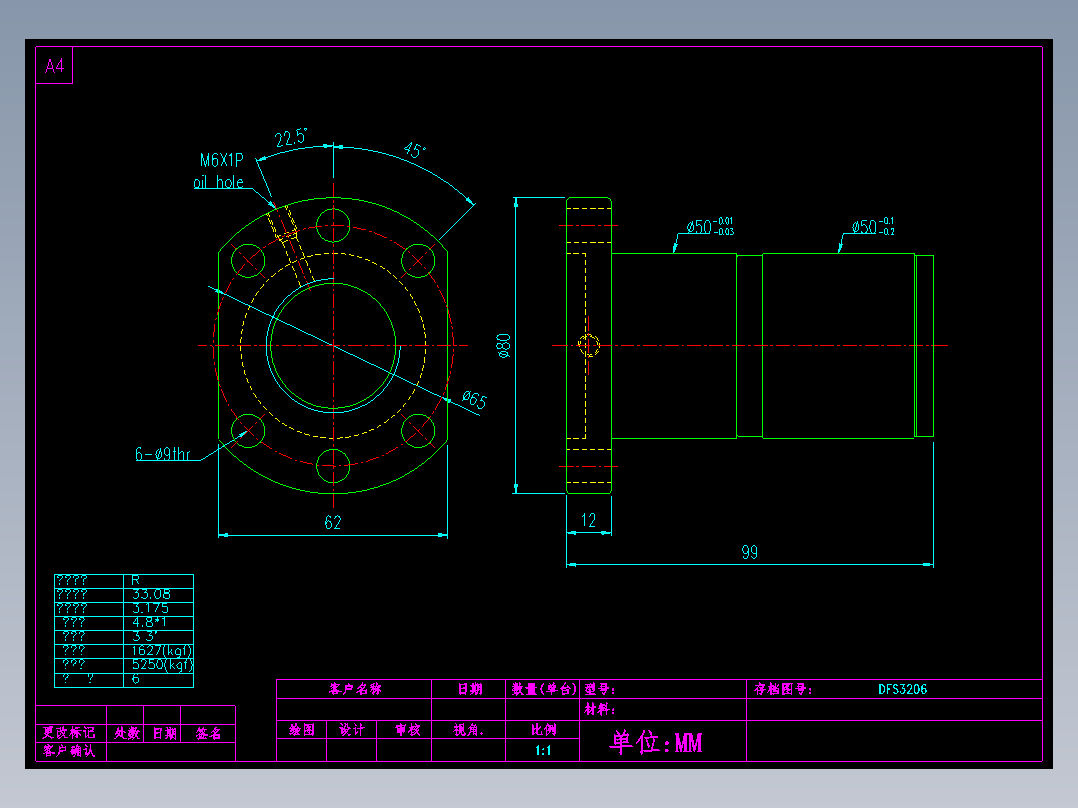Select the 12 flange thickness dimension
1078x808 pixels.
(588, 520)
